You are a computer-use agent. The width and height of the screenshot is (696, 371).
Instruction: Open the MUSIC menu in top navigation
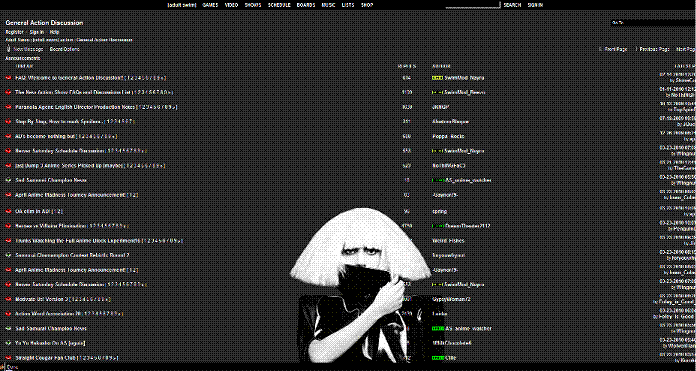328,5
